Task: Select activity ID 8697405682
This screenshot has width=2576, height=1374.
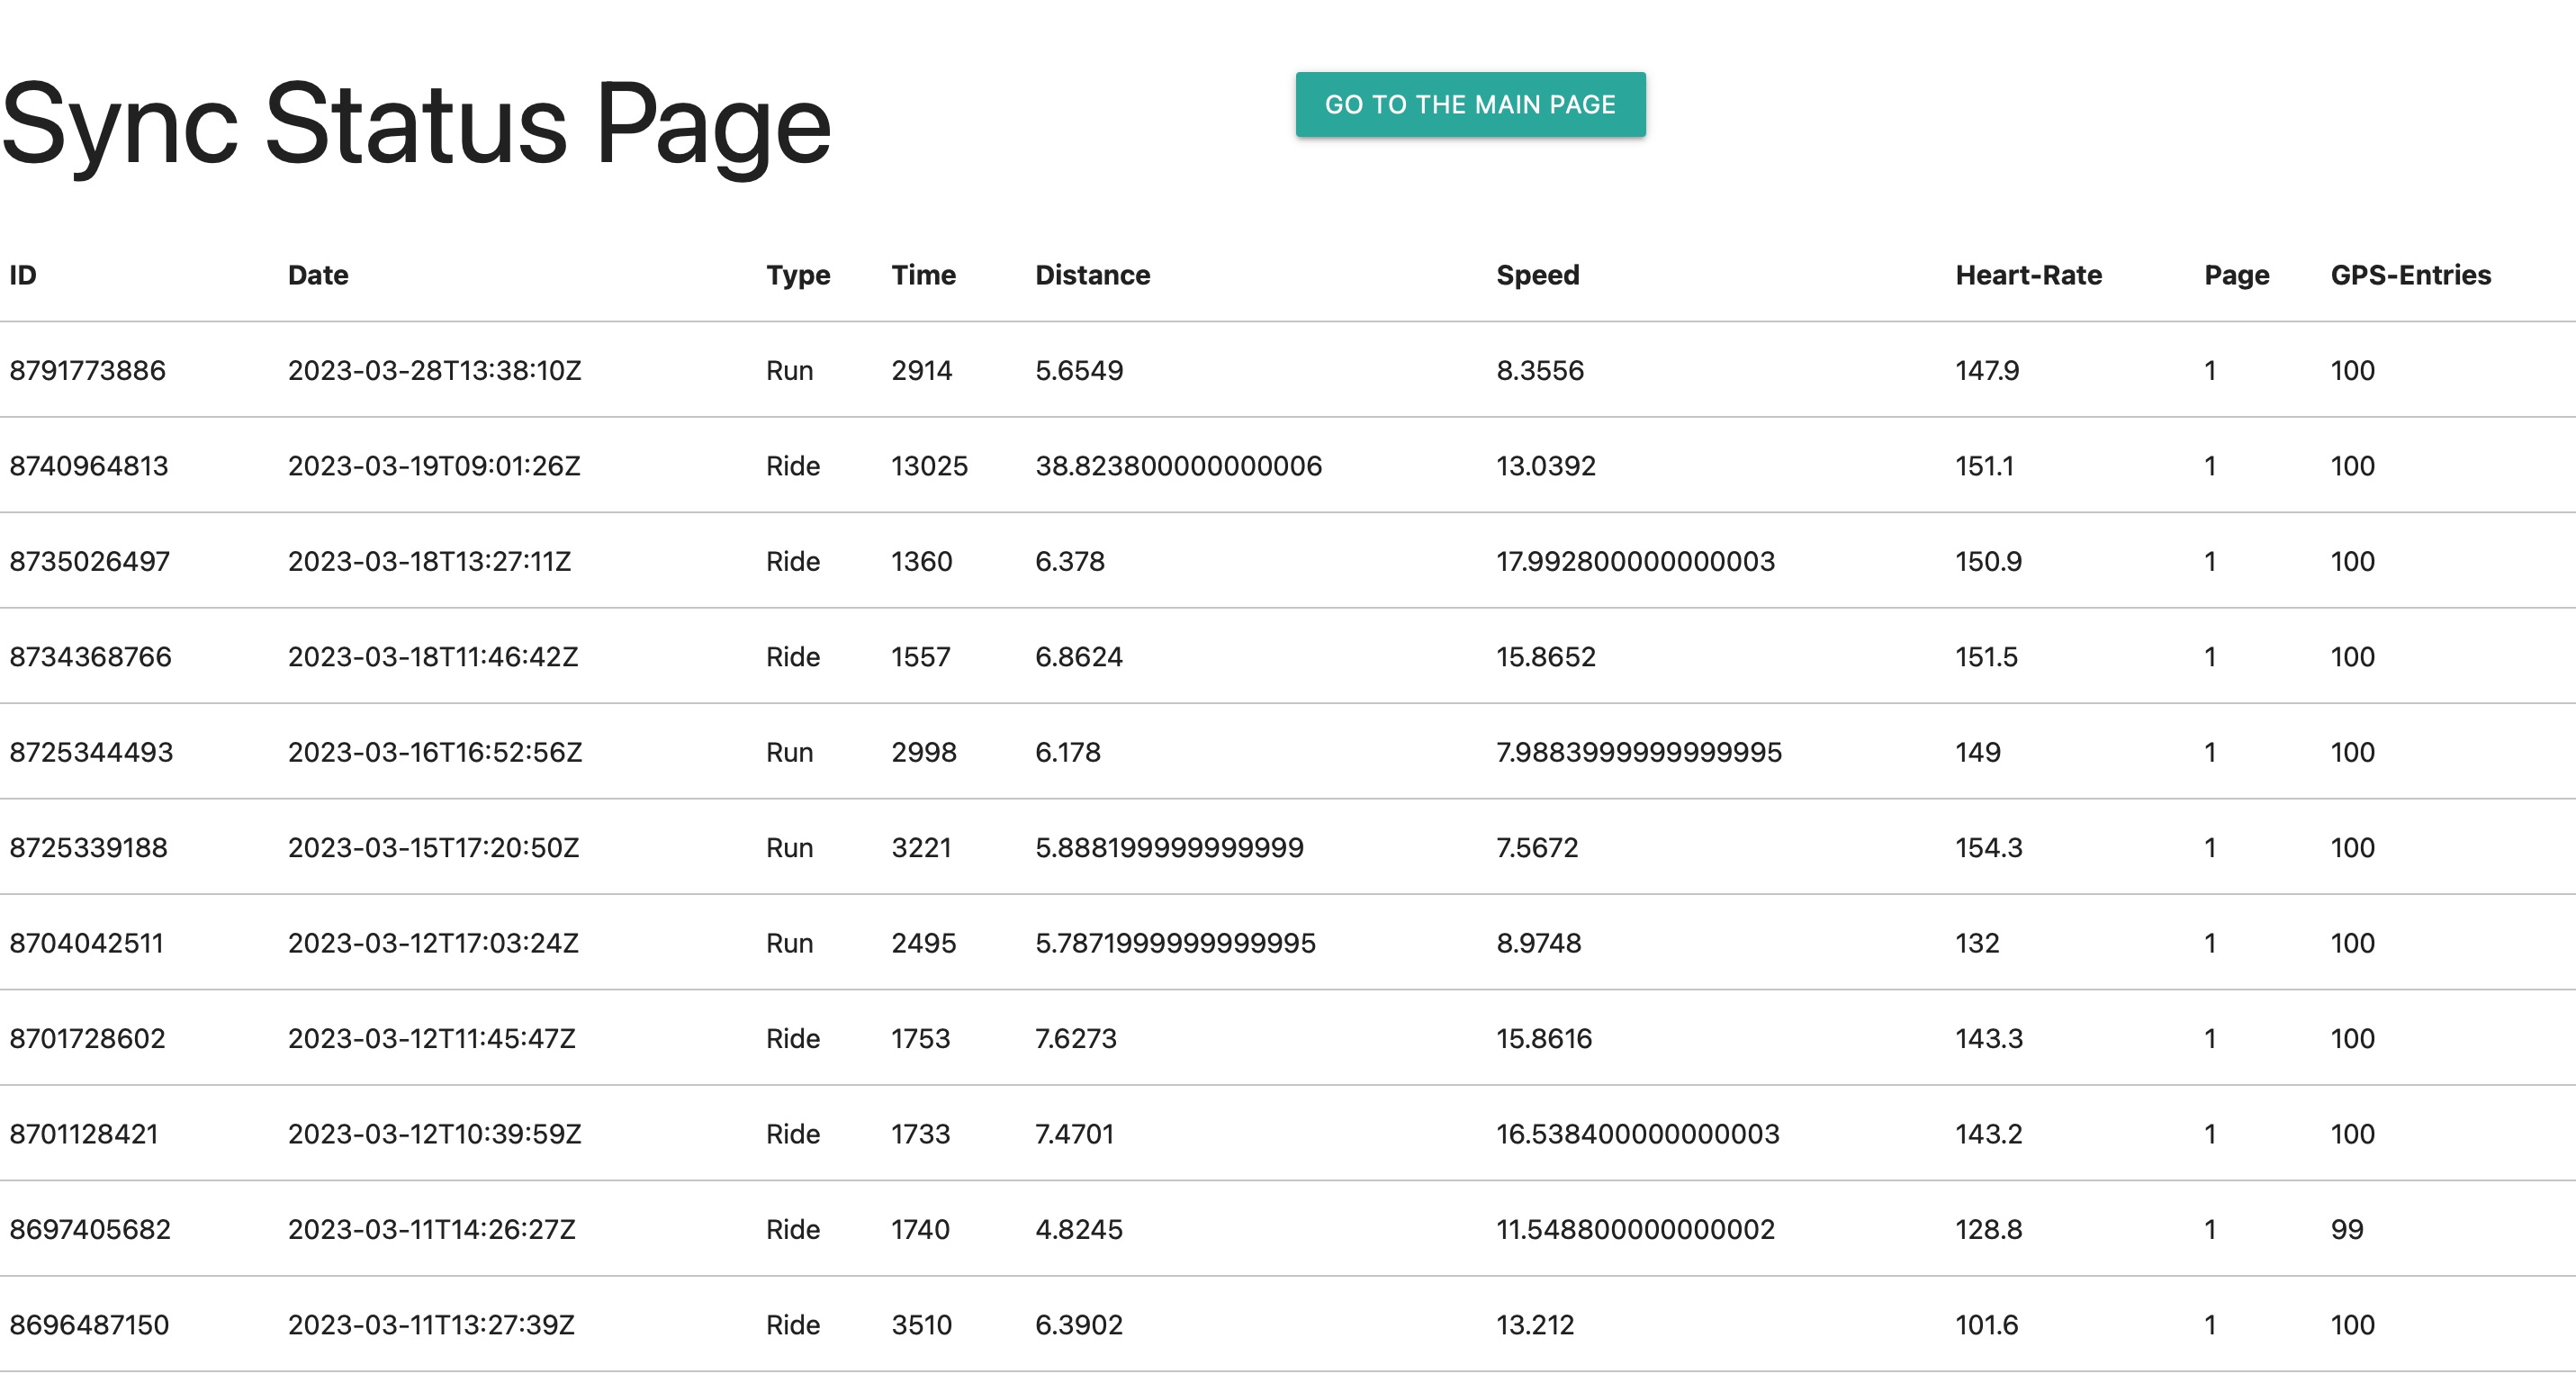Action: pos(90,1229)
